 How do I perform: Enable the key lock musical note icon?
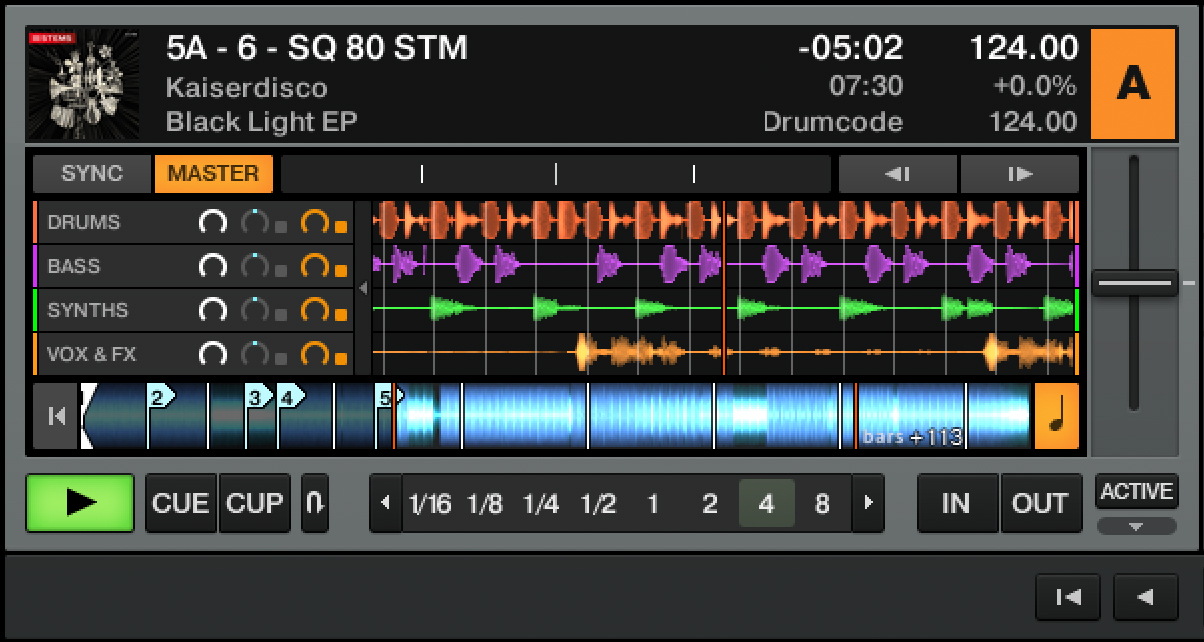(1057, 416)
